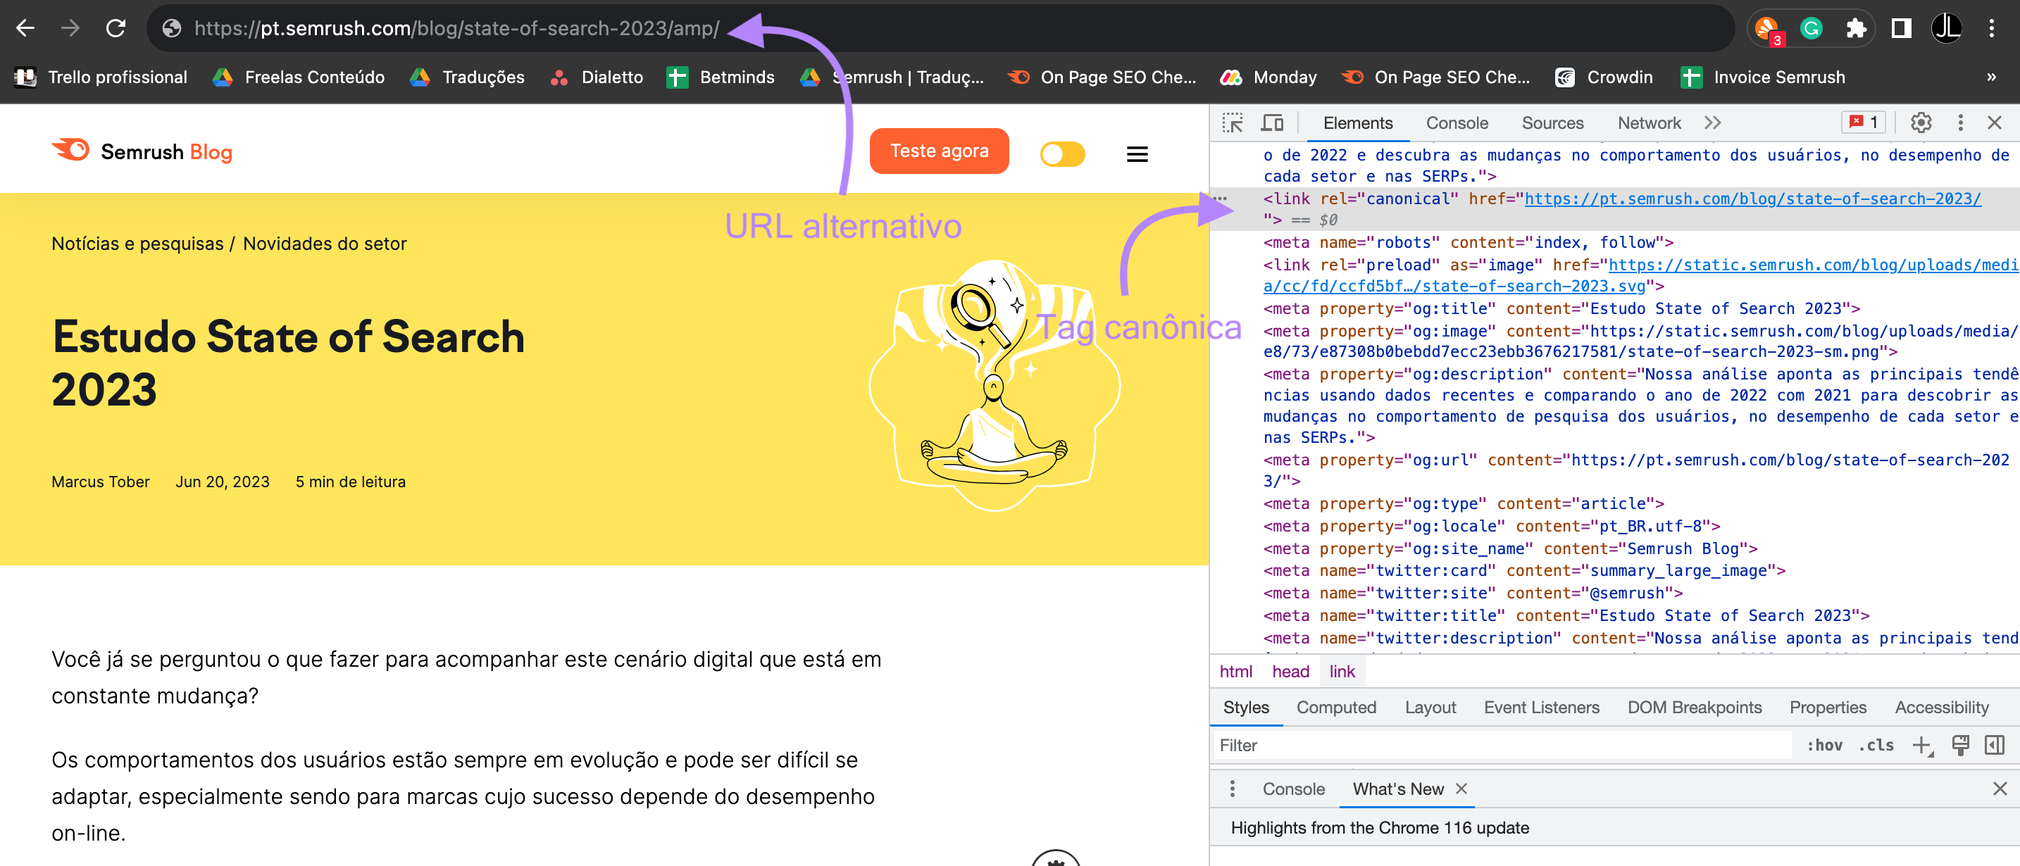Close DevTools with the X icon
This screenshot has height=866, width=2020.
(1995, 122)
